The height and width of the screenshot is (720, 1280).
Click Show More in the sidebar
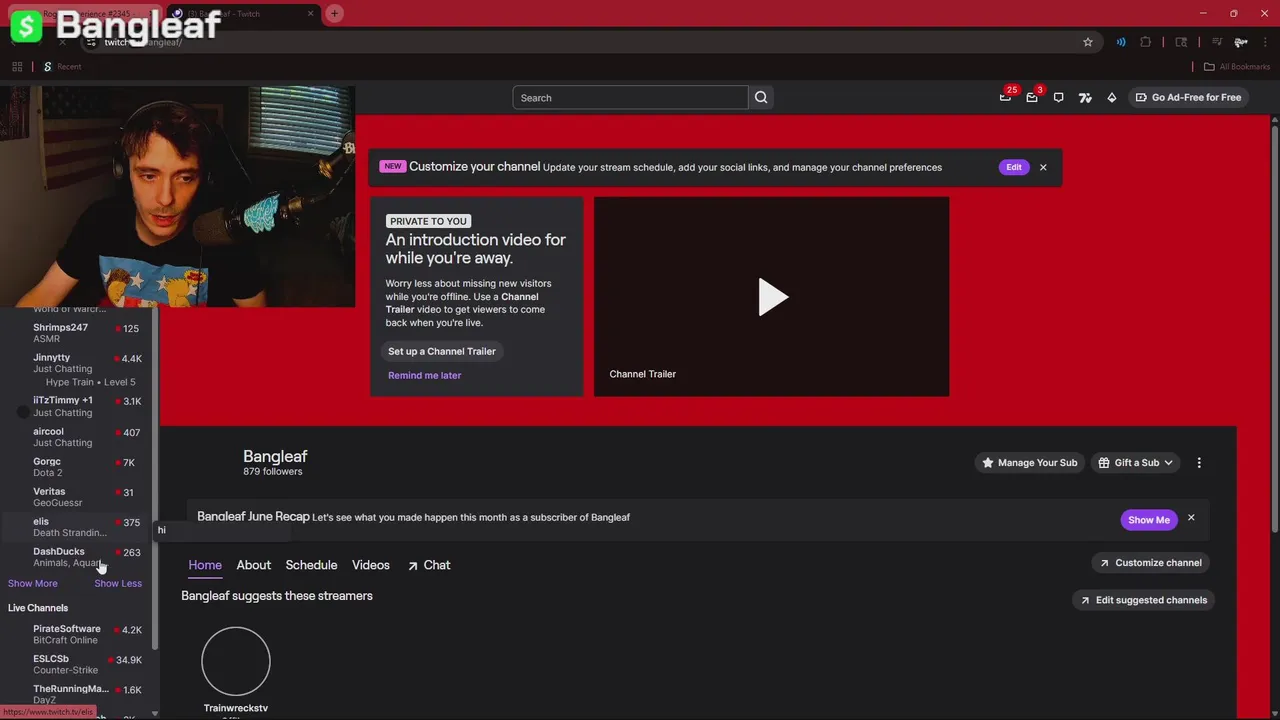point(33,583)
